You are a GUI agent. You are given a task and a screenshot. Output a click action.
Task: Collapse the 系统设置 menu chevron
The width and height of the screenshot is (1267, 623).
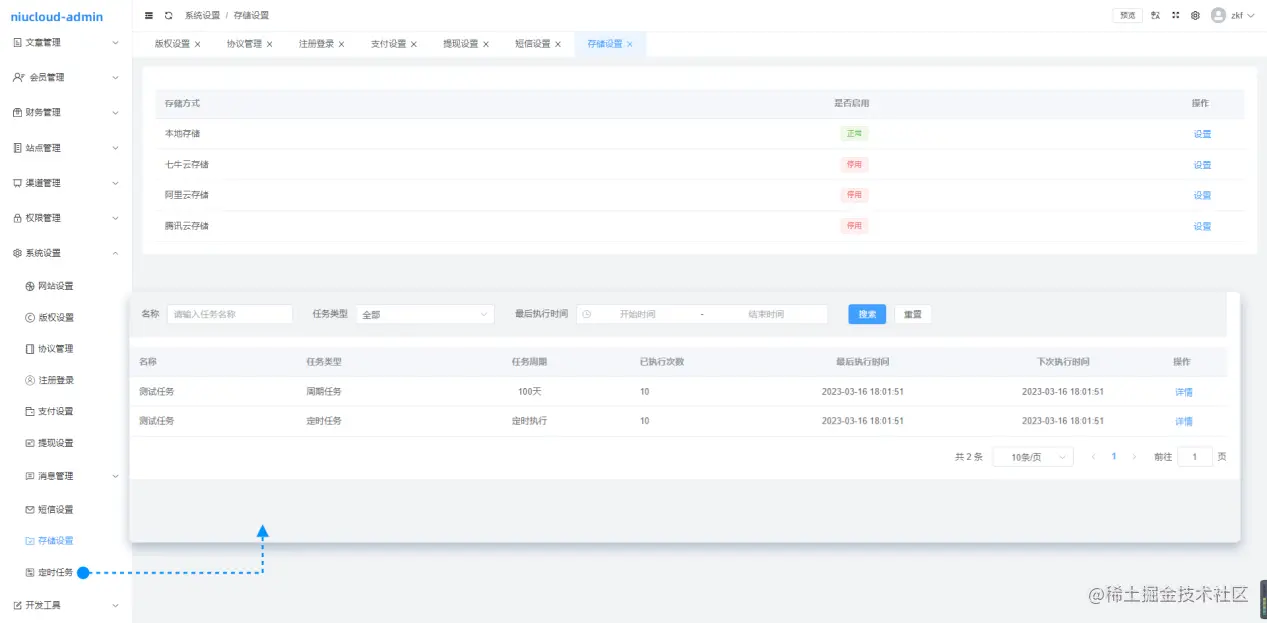pyautogui.click(x=115, y=253)
